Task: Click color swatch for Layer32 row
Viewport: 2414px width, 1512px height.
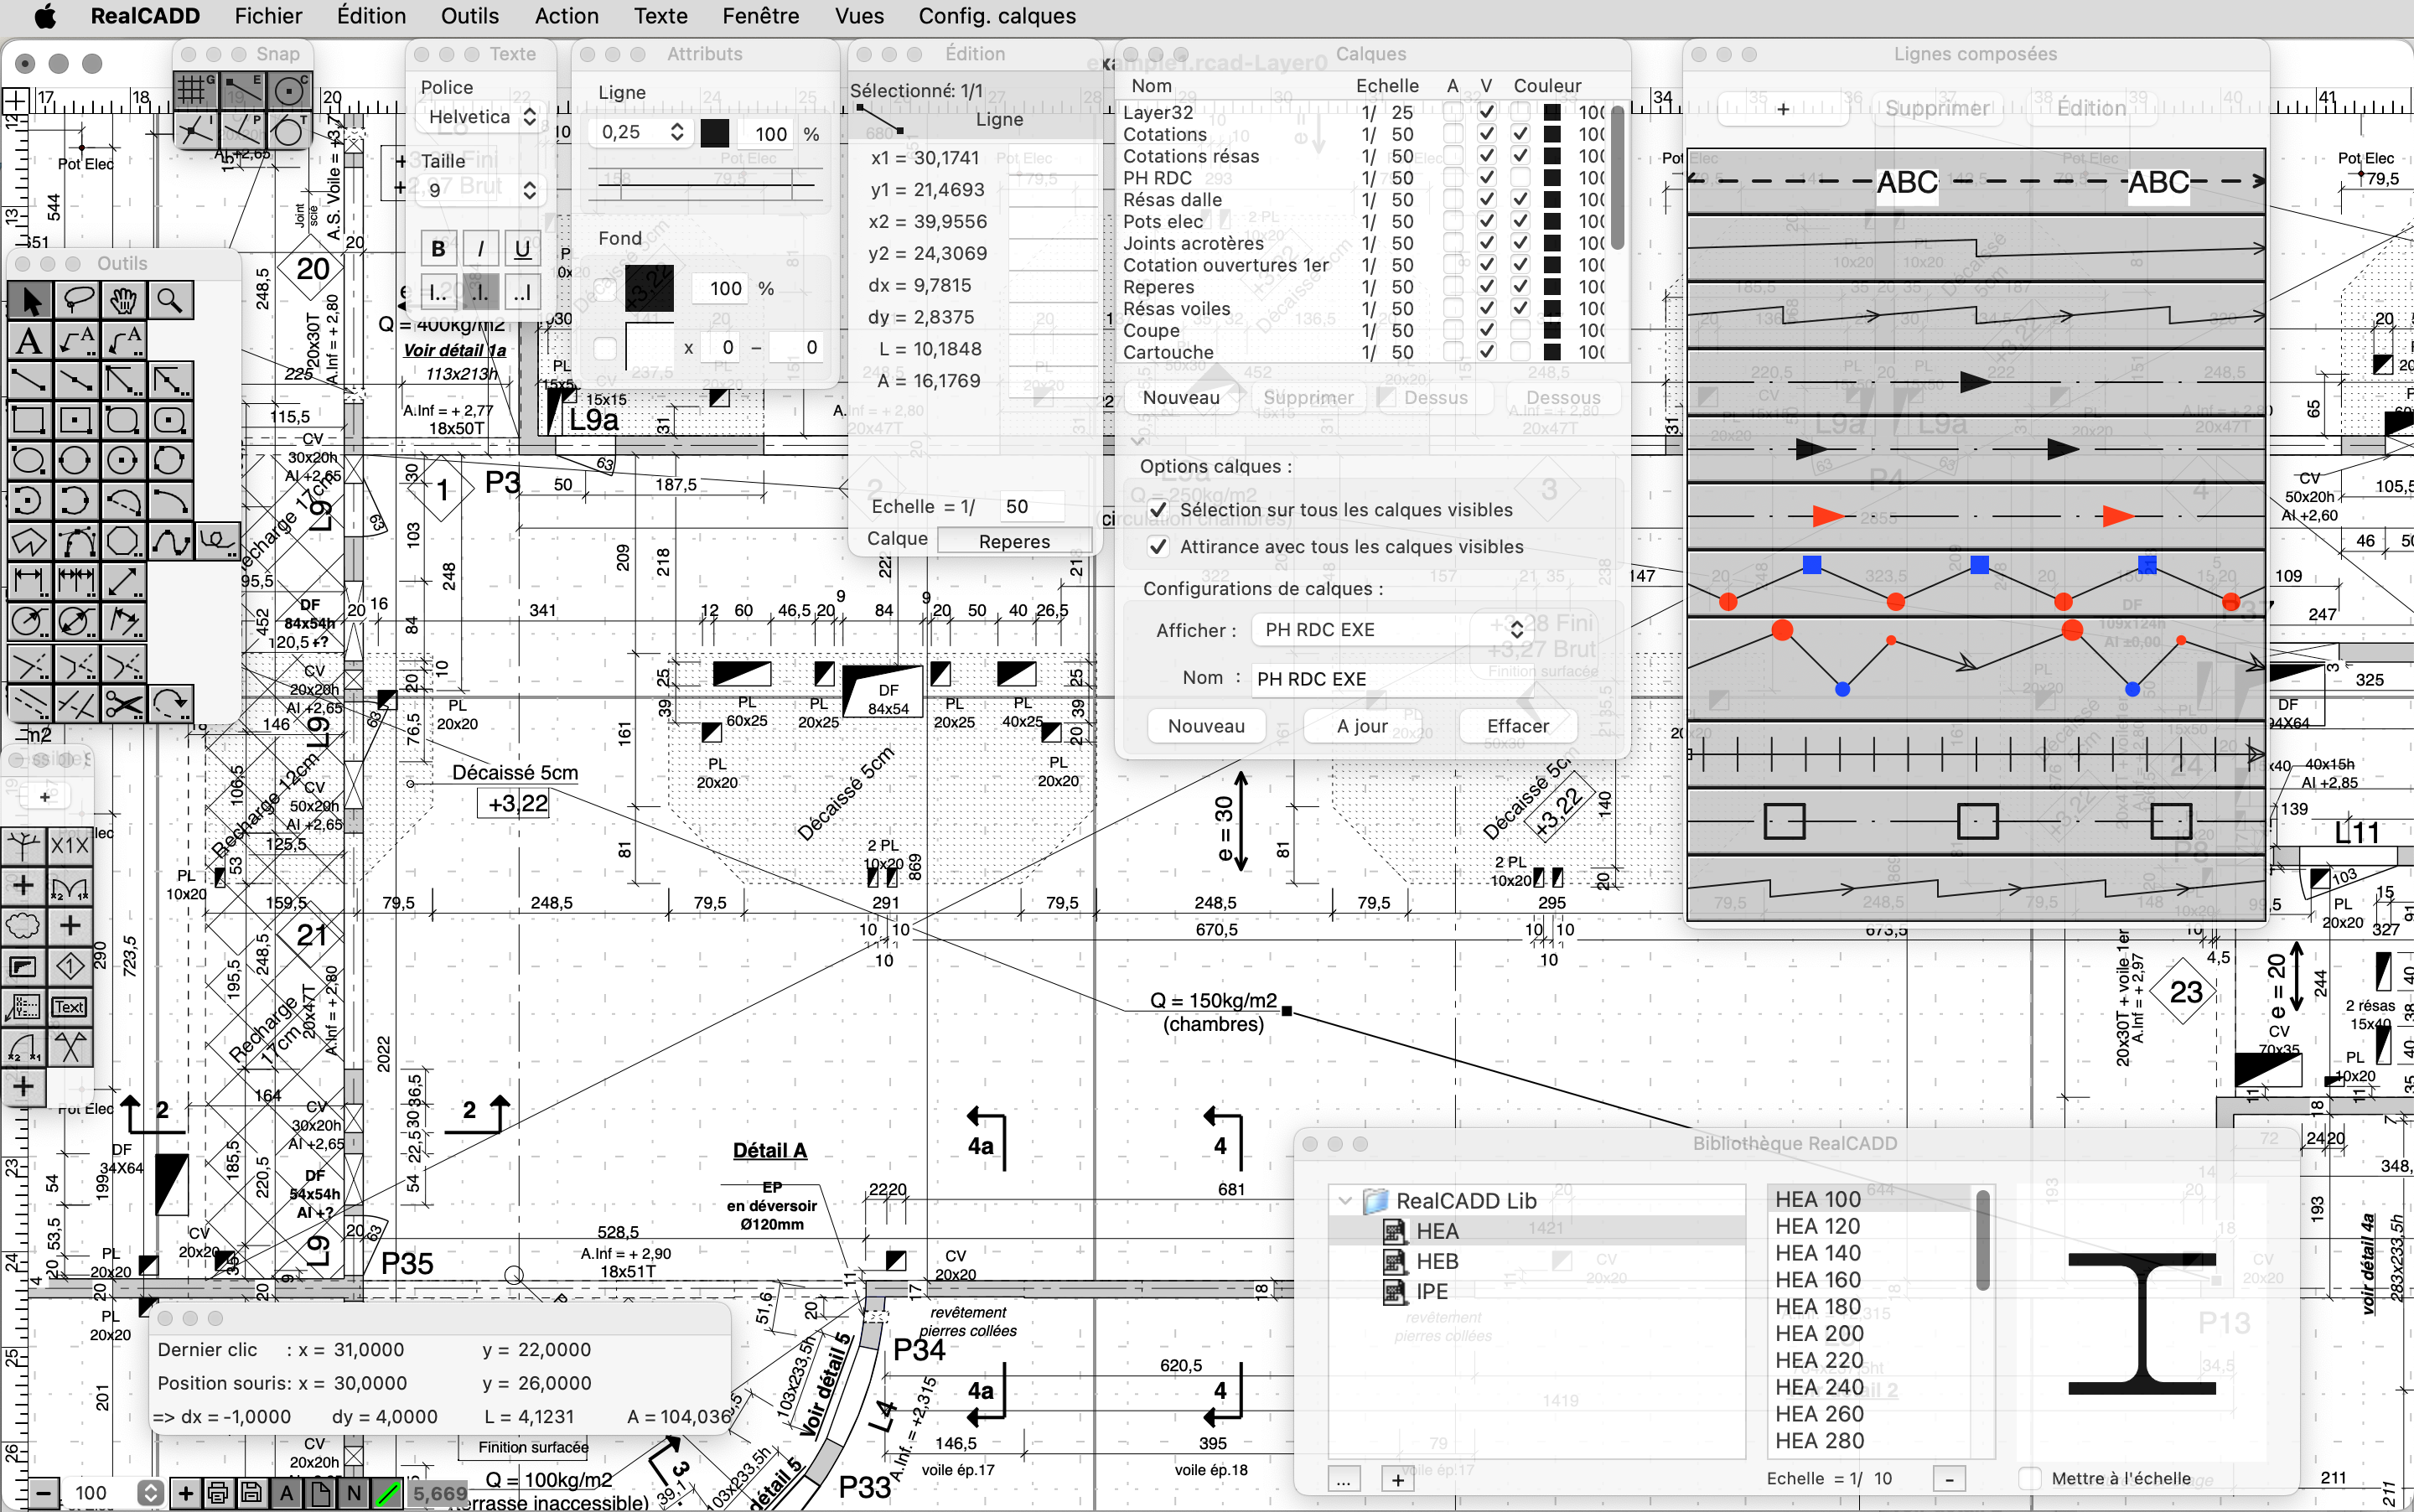Action: pos(1552,112)
